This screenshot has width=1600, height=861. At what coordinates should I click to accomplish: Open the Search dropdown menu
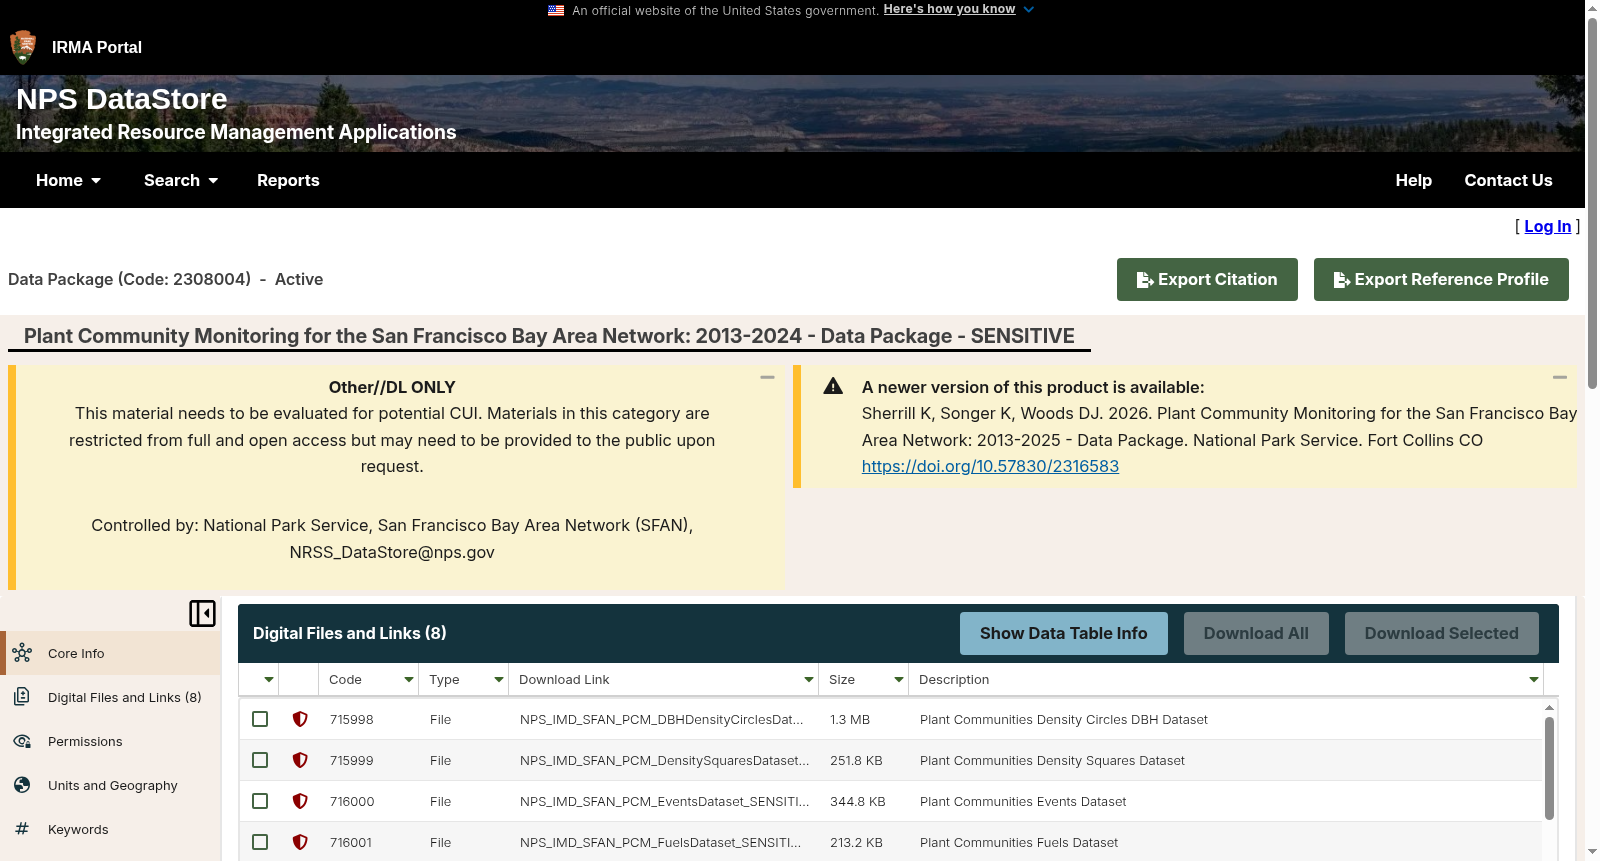[181, 180]
